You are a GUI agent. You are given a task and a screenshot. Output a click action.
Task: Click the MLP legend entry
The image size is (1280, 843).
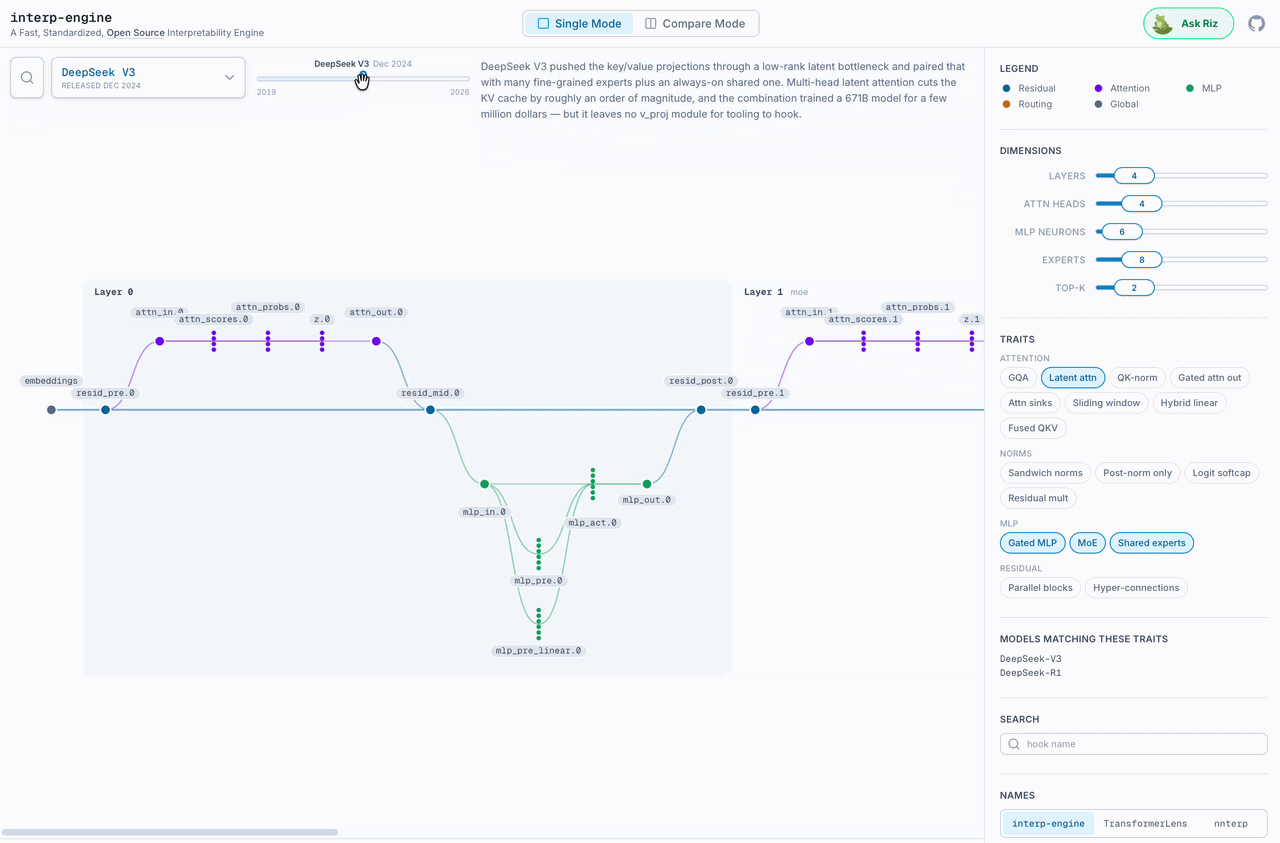coord(1204,88)
